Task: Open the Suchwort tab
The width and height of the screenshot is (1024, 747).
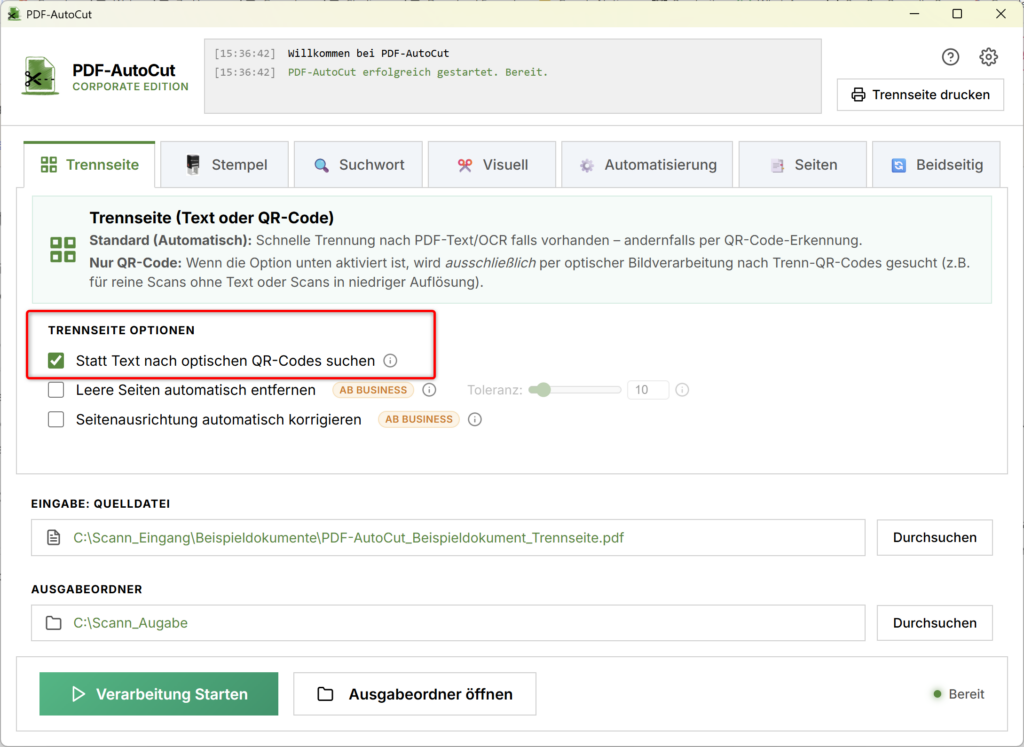Action: point(359,165)
